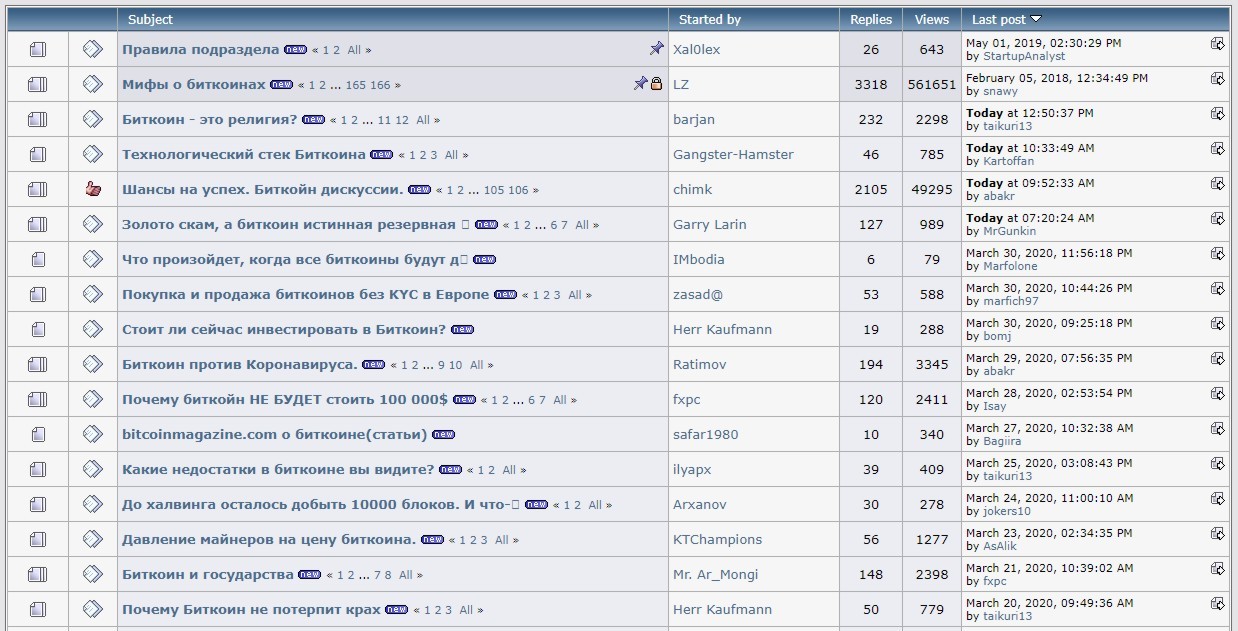The image size is (1238, 631).
Task: Click "new" badge beside bitcoinmagazine.com topic
Action: pos(443,435)
